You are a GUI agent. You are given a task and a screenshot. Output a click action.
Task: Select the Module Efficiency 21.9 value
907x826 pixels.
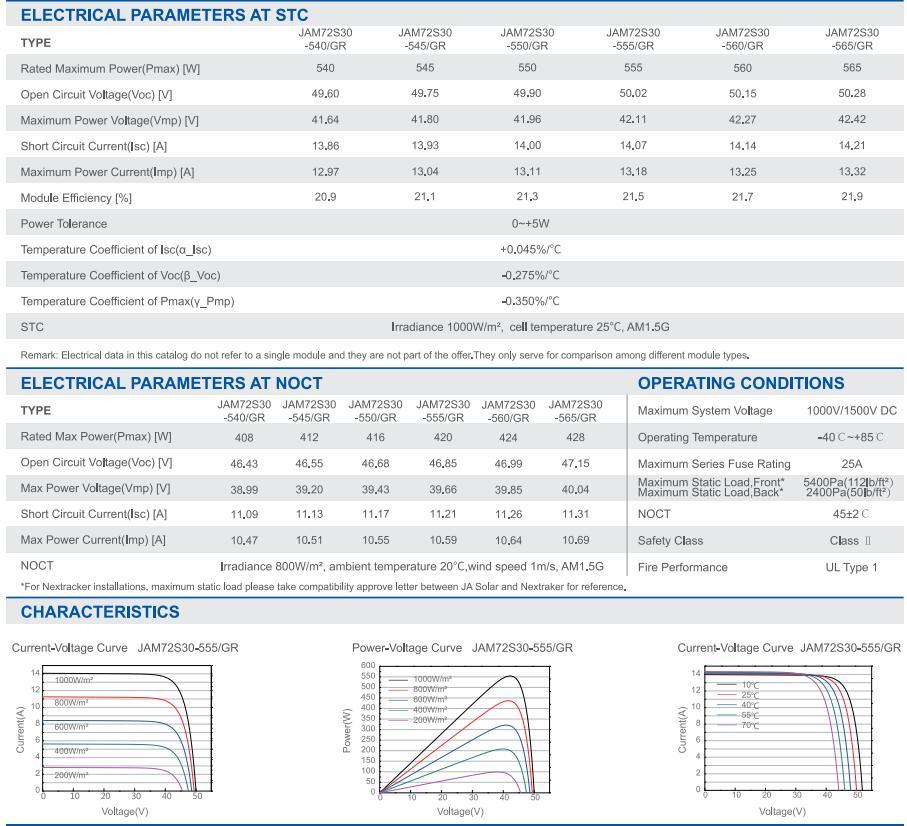click(x=851, y=197)
